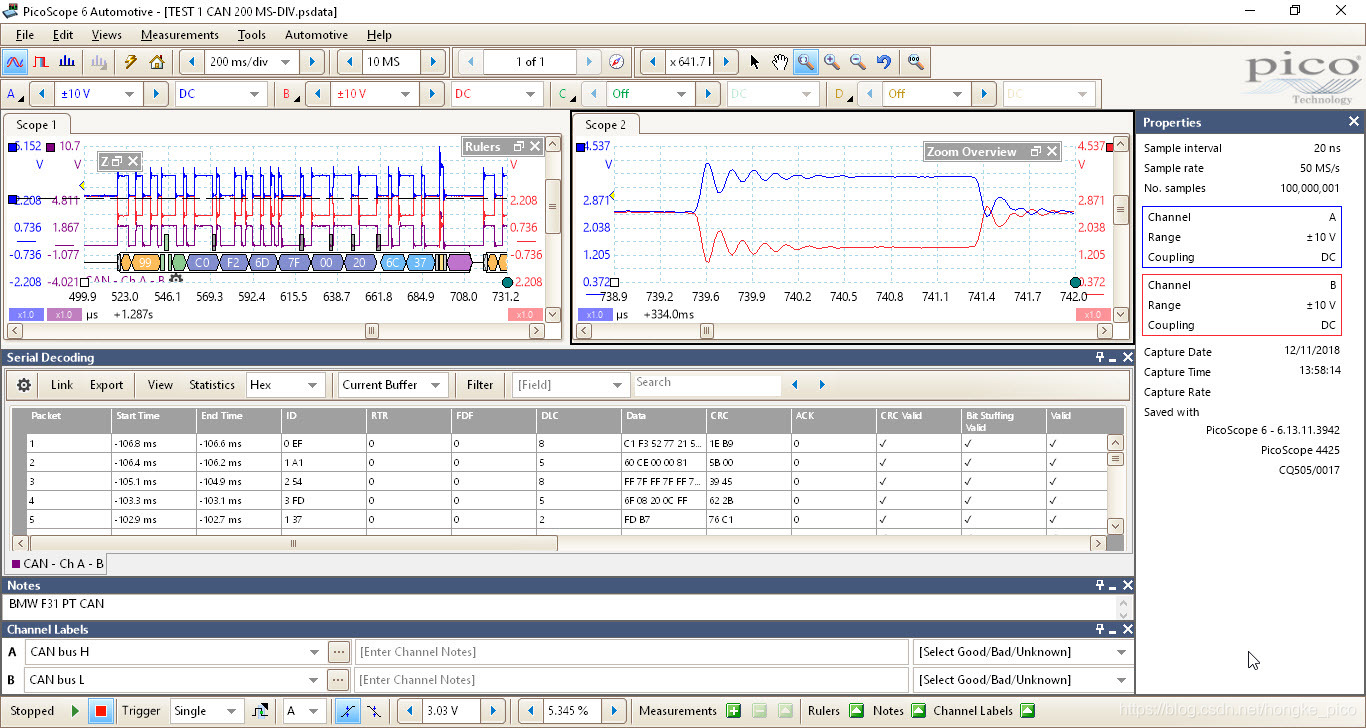Click the Zoom out magnifier icon
Screen dimensions: 1366x728
click(858, 62)
